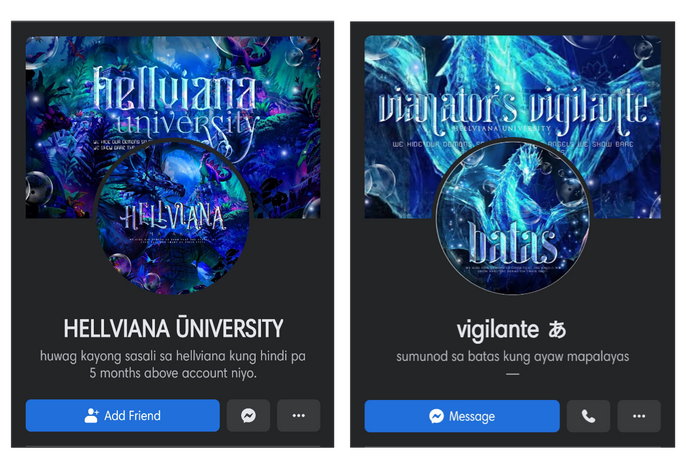Message the vigilante profile
Viewport: 686px width, 469px height.
[462, 416]
